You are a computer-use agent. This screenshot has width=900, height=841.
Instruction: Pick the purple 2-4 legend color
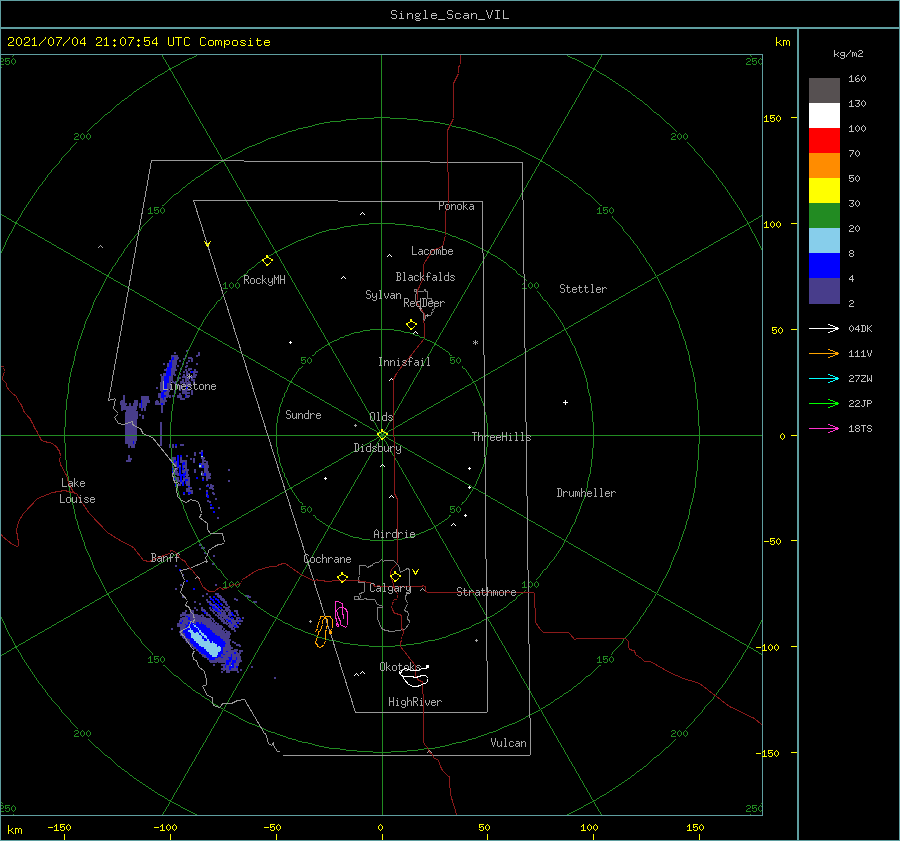824,290
